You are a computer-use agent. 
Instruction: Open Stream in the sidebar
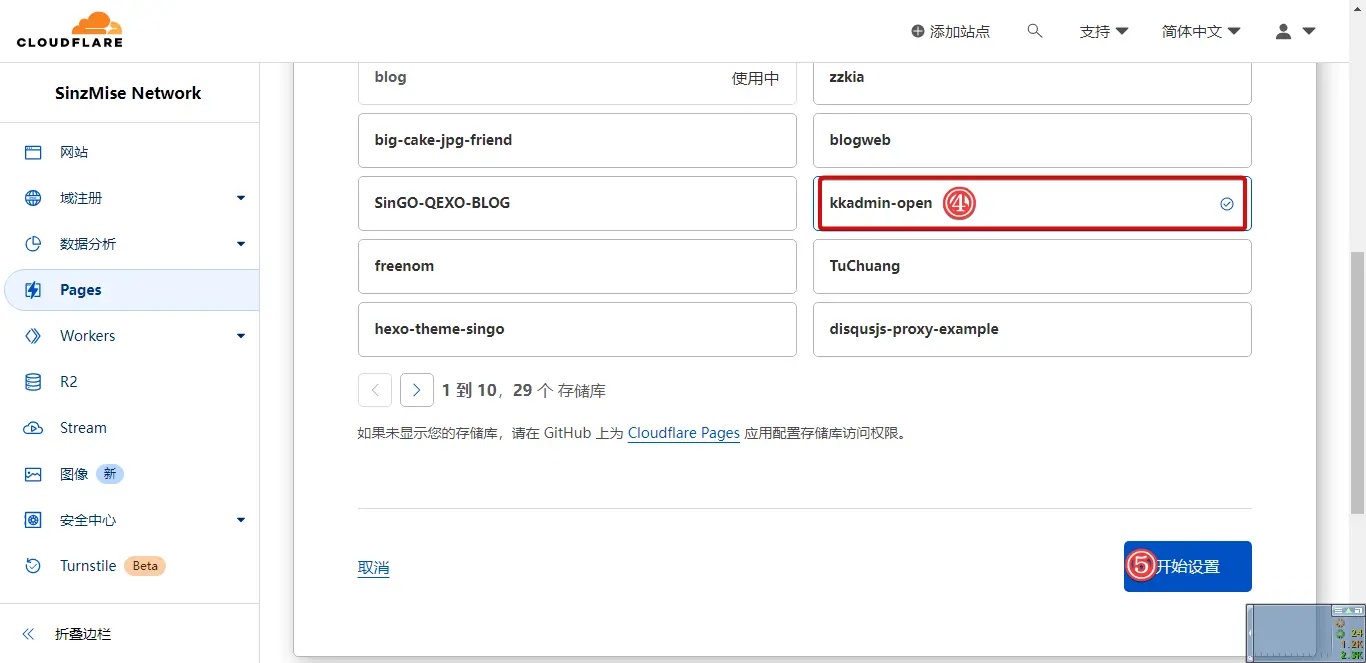click(130, 428)
